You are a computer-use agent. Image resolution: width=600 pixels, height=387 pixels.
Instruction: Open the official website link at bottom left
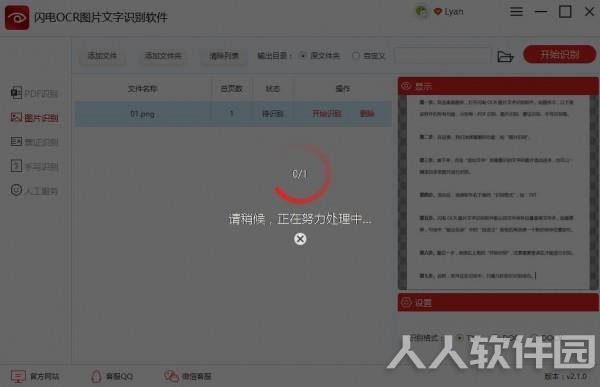point(35,376)
